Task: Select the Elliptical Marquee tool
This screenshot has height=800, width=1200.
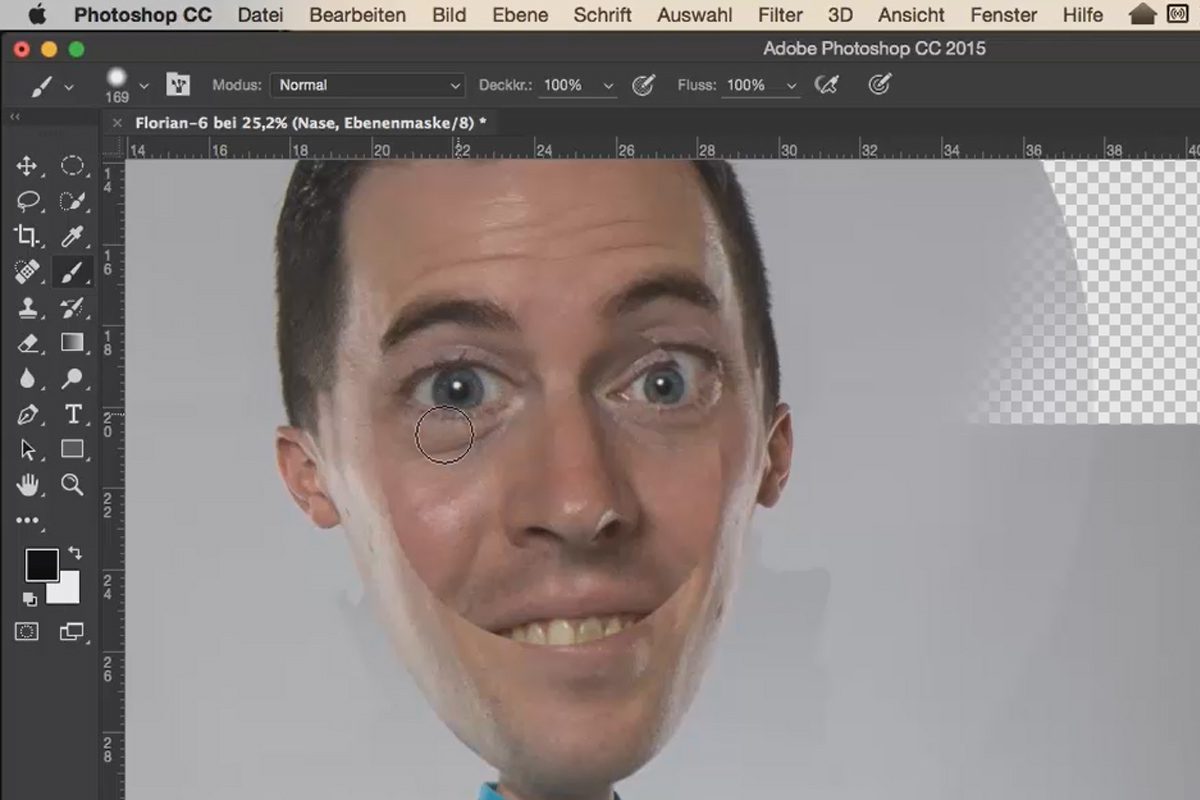Action: [72, 166]
